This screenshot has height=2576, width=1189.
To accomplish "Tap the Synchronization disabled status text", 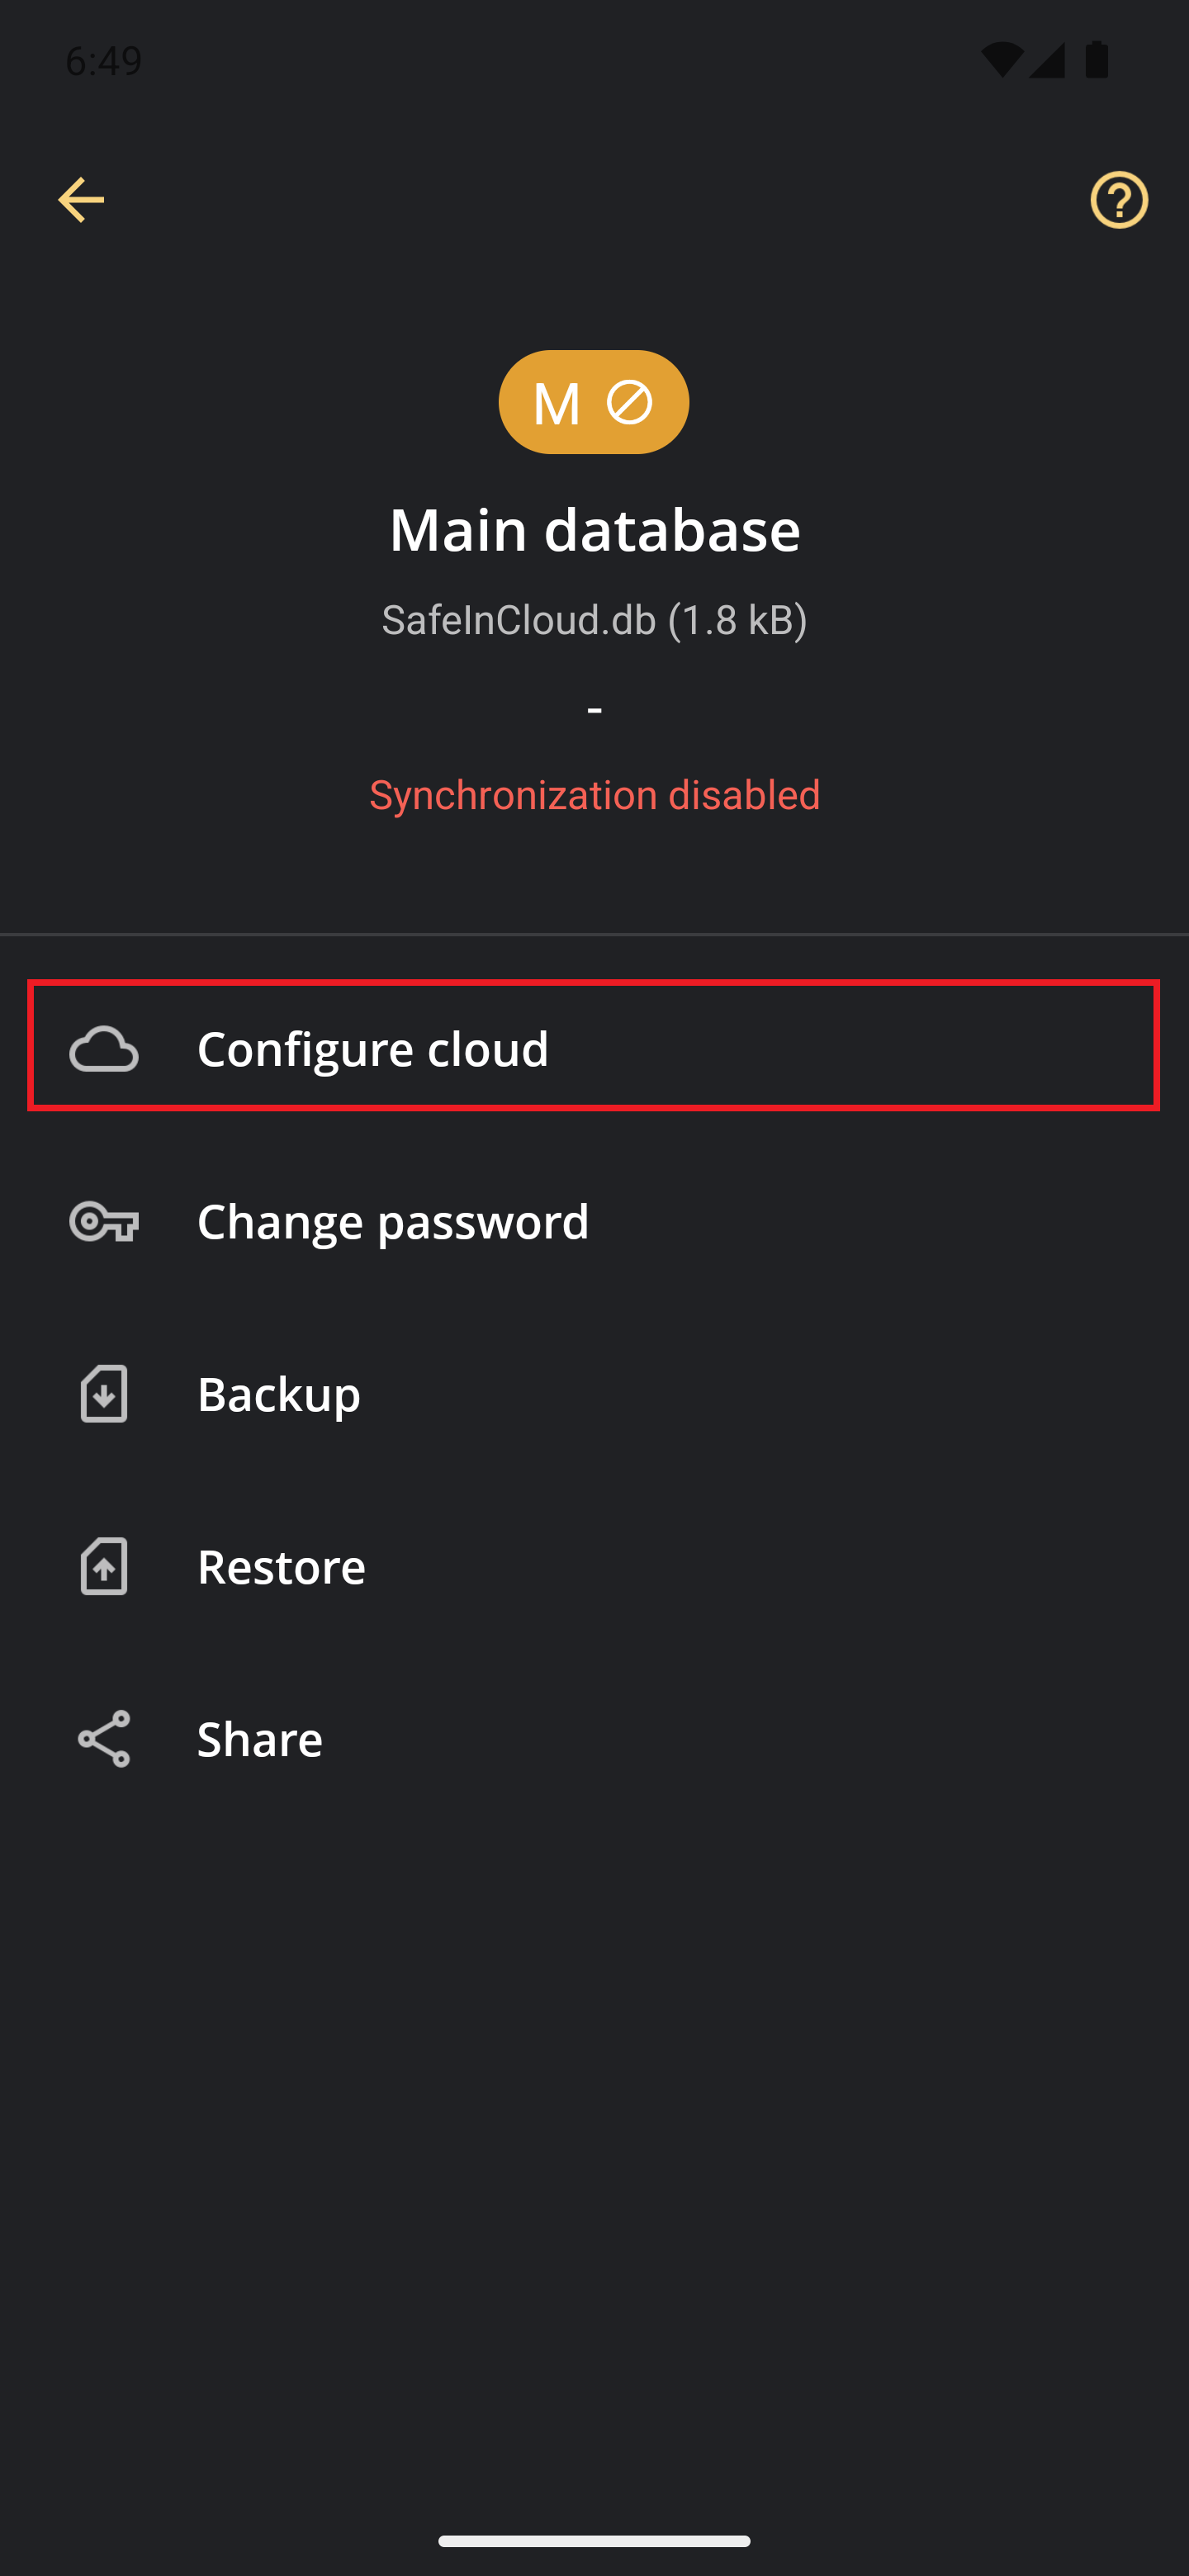I will (x=595, y=795).
